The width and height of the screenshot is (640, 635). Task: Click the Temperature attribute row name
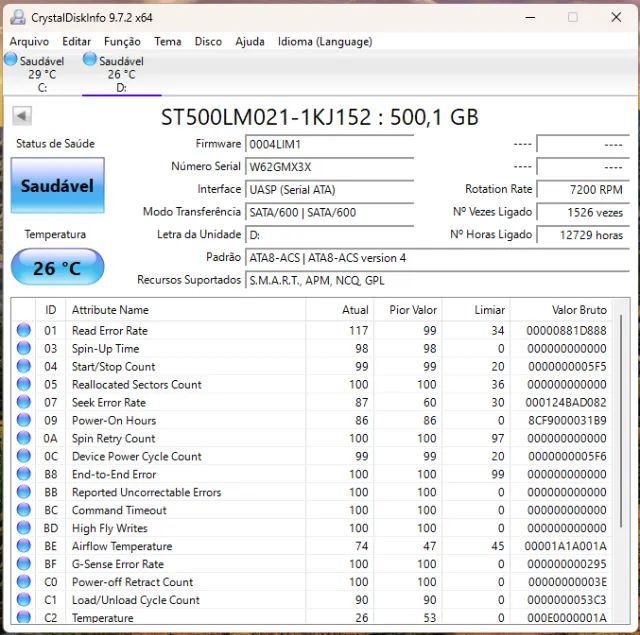coord(102,617)
